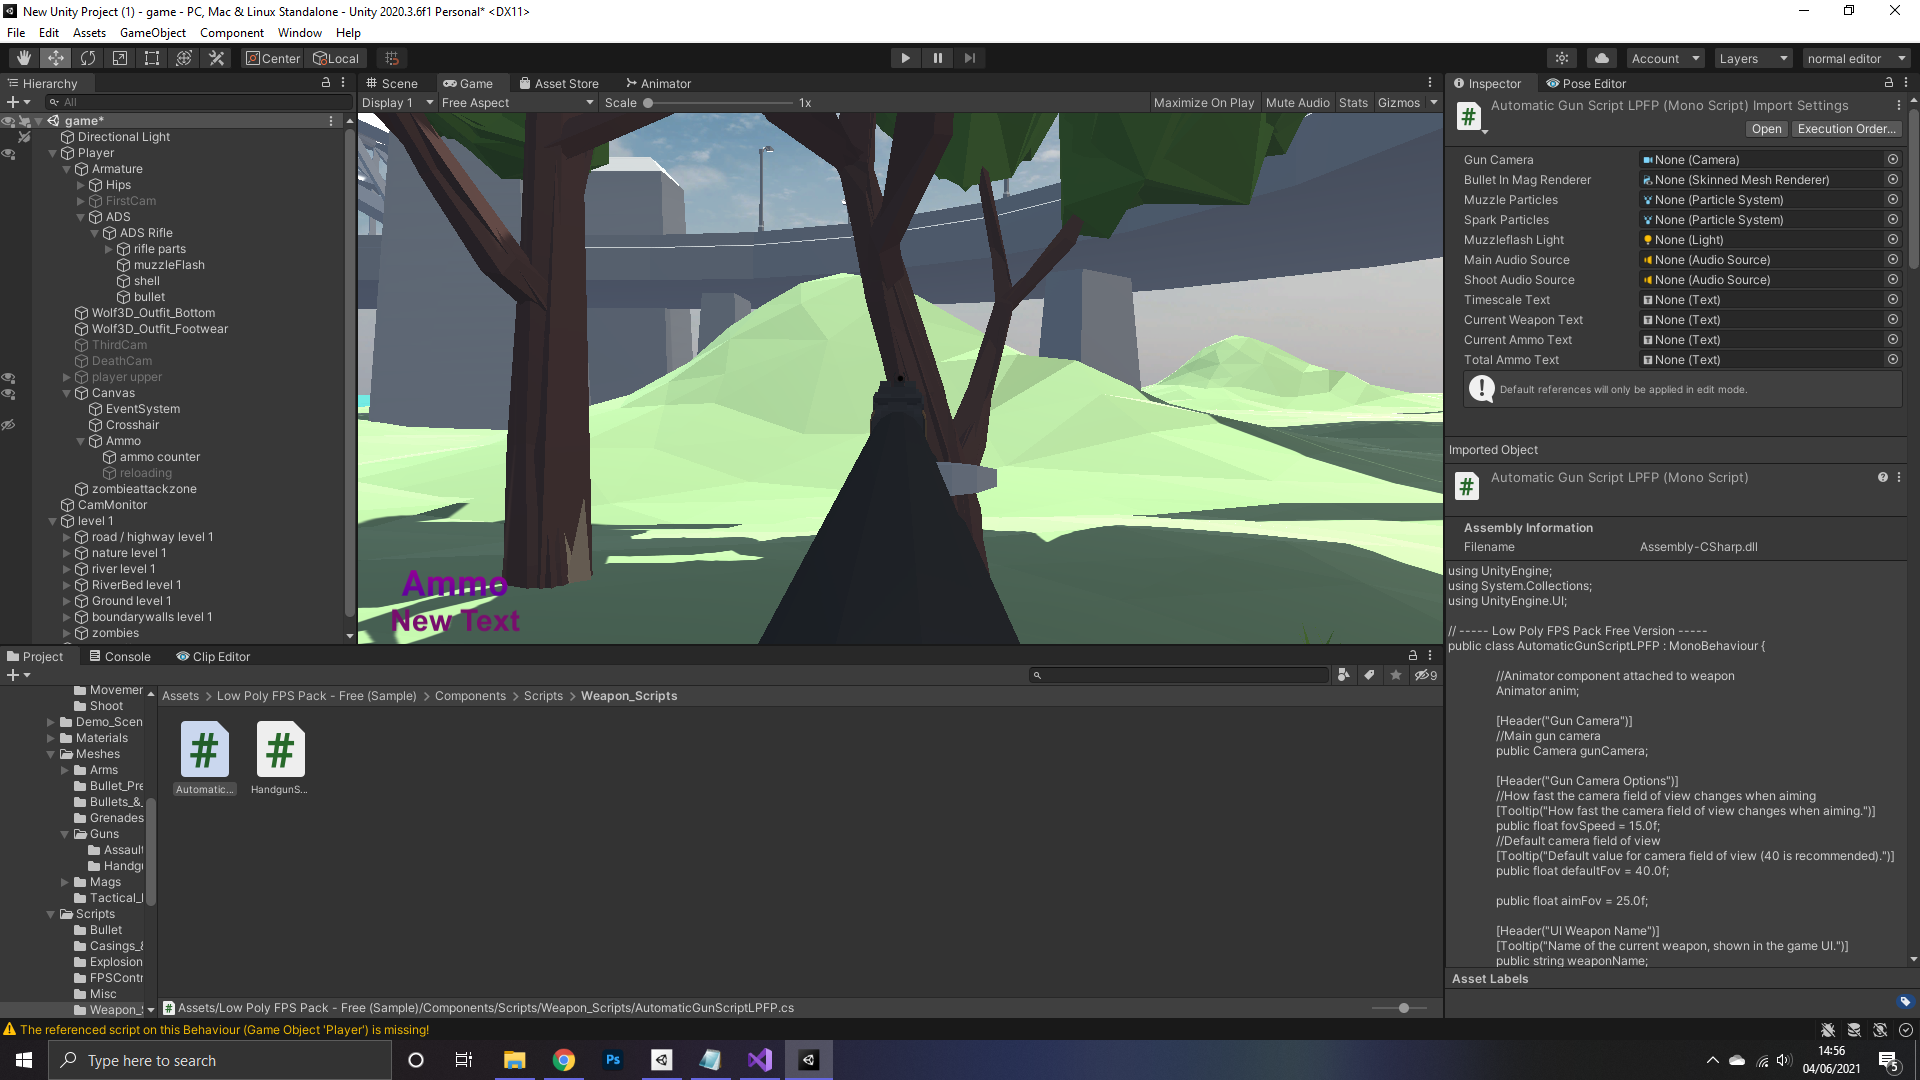The width and height of the screenshot is (1920, 1080).
Task: Click the object picker for Muzzleflash Light
Action: [x=1893, y=239]
